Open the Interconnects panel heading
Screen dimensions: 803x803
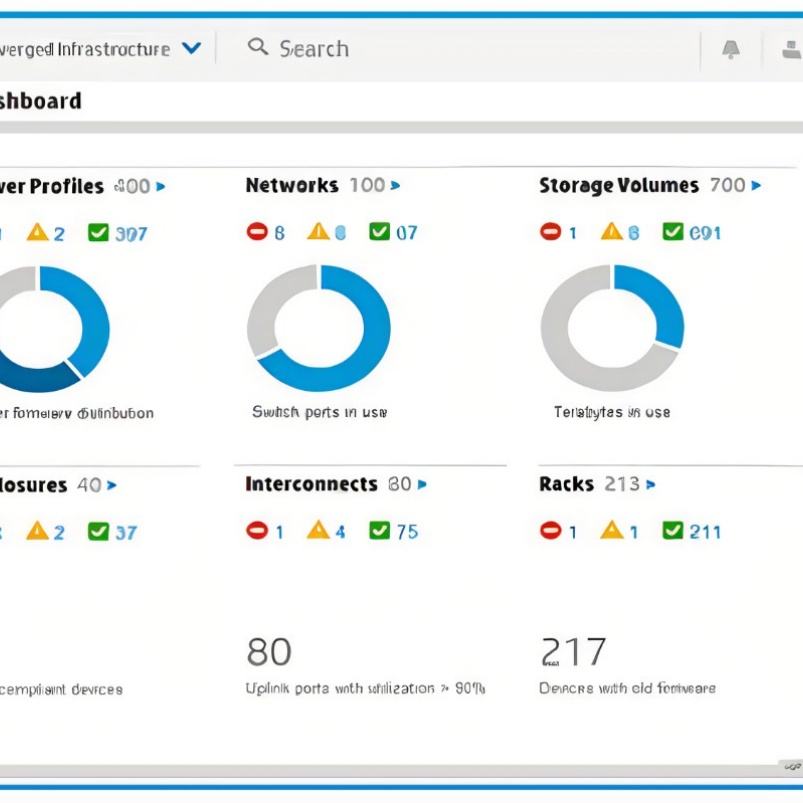click(x=311, y=484)
